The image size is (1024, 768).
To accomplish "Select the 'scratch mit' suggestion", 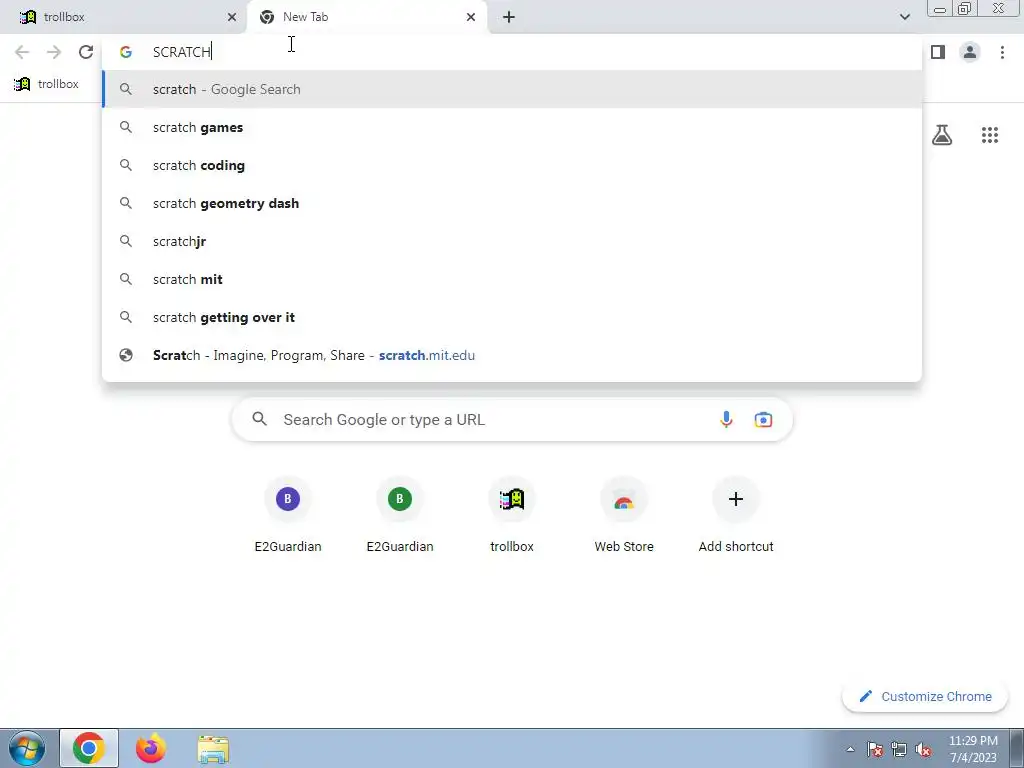I will click(512, 279).
